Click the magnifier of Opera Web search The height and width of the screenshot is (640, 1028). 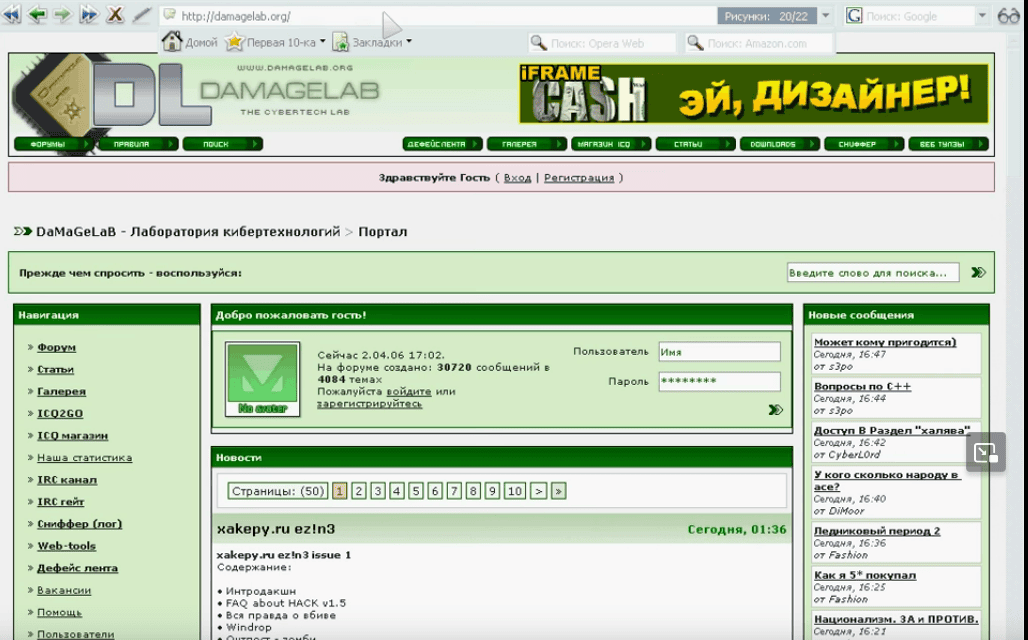[x=538, y=43]
